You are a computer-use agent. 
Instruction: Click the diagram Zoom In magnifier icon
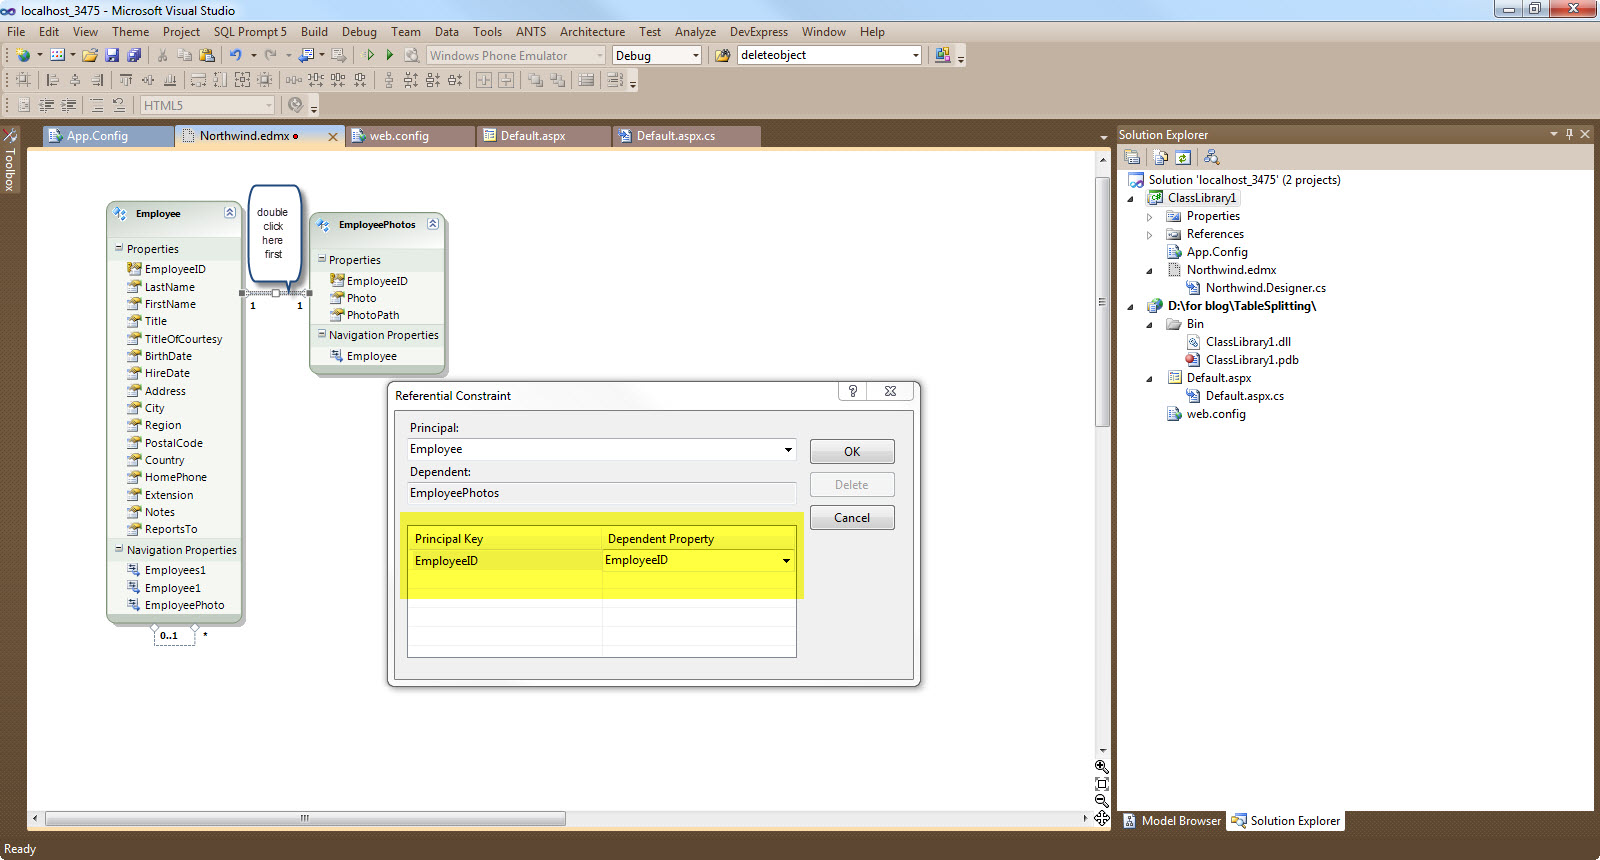coord(1102,767)
